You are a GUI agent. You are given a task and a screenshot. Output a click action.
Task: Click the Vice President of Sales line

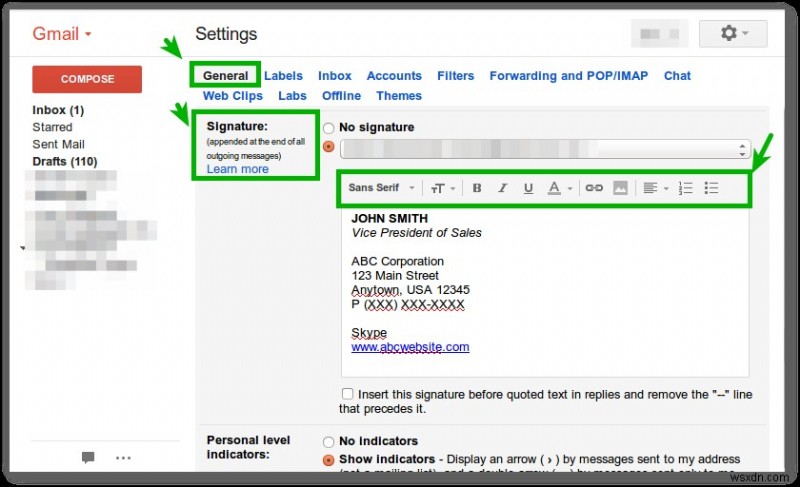pyautogui.click(x=416, y=233)
